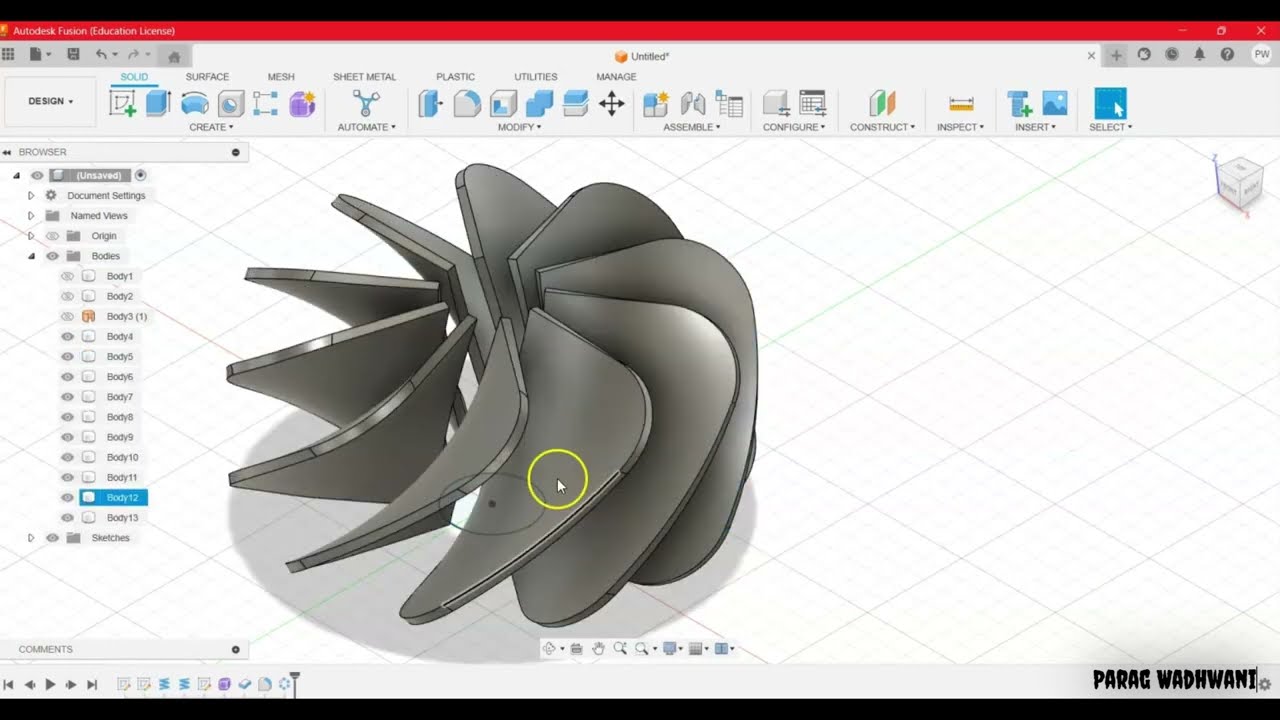Screen dimensions: 1280x720
Task: Open the Measure tool
Action: 961,103
